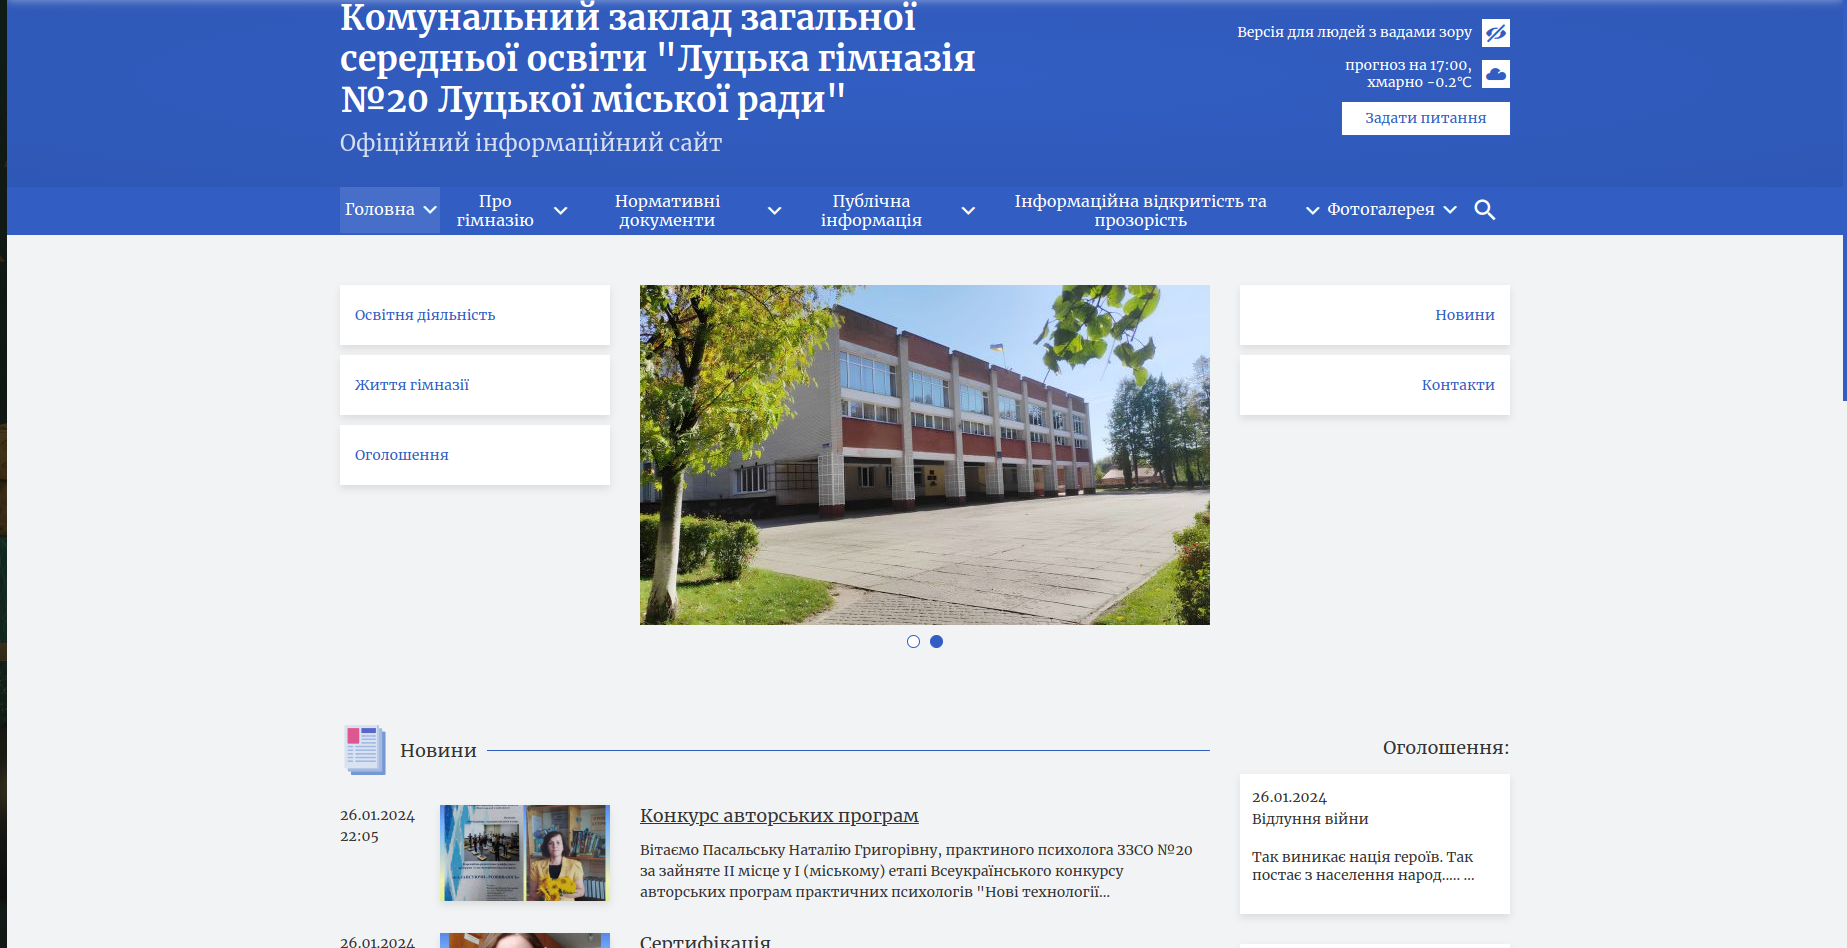Select the first slideshow indicator dot
Image resolution: width=1847 pixels, height=948 pixels.
913,642
